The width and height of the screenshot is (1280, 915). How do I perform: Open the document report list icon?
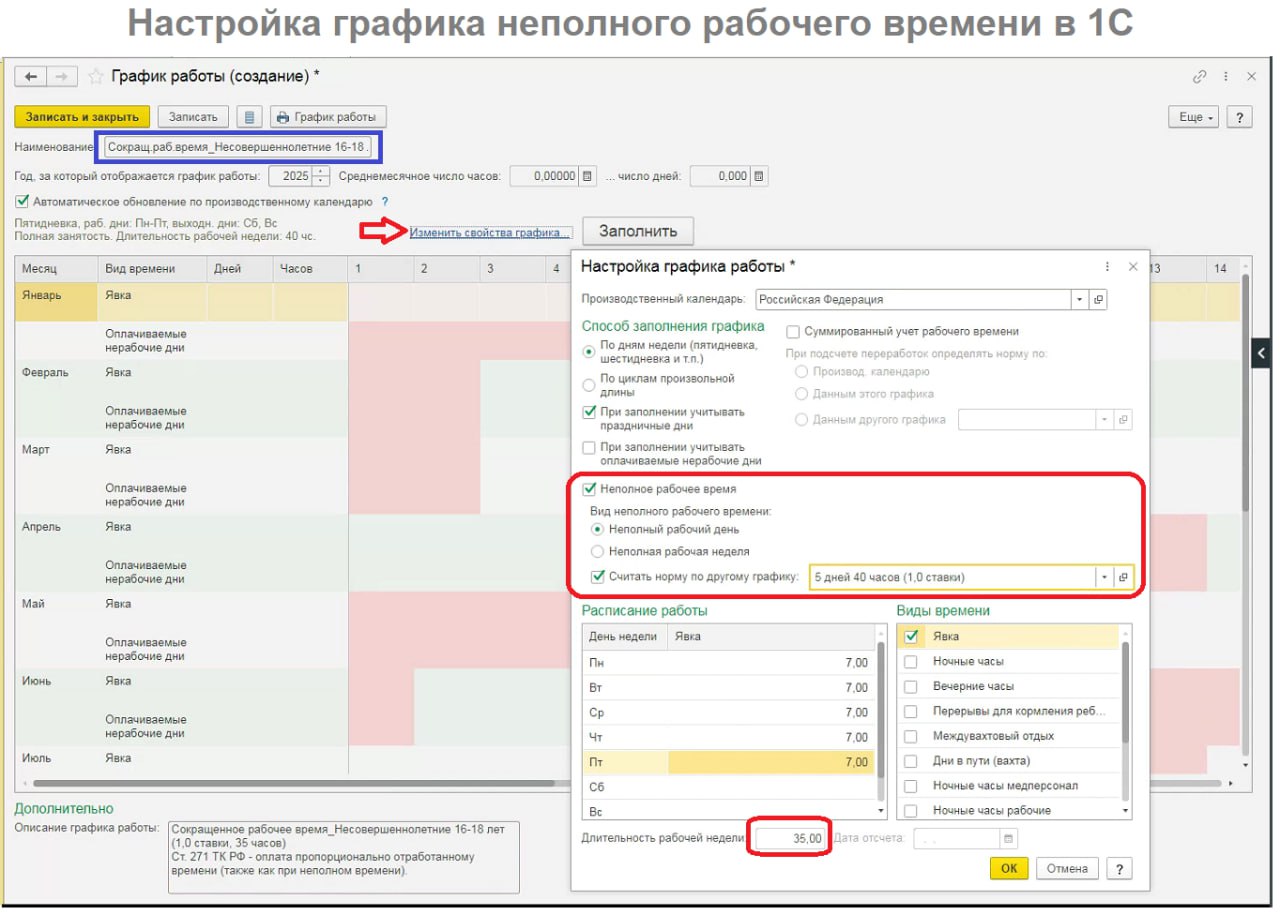point(249,117)
